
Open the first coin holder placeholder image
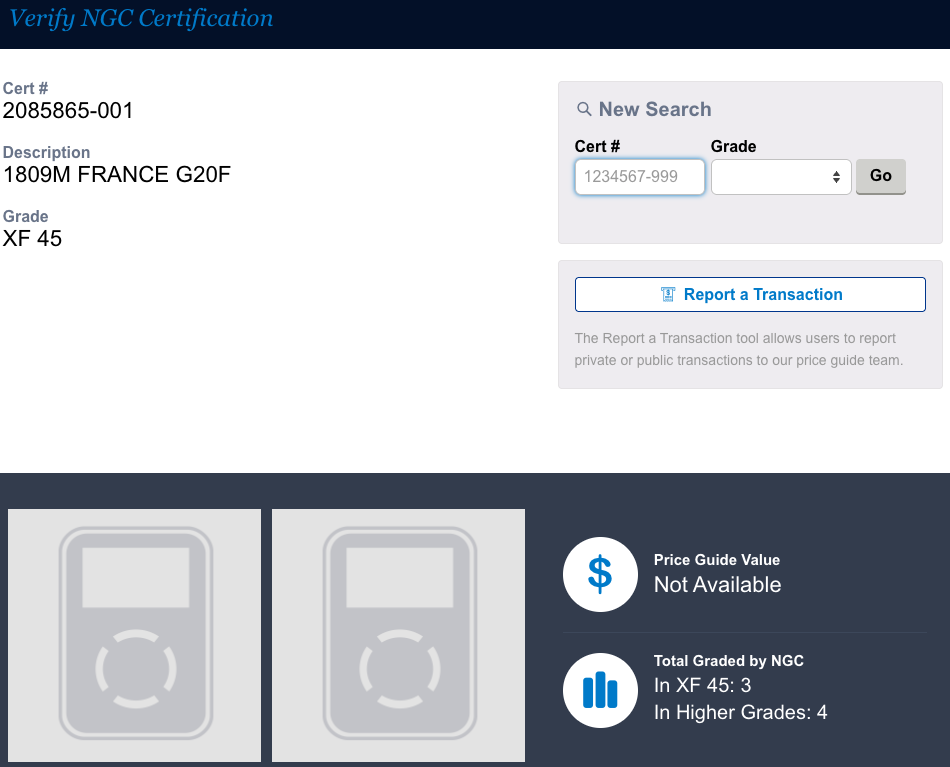135,635
